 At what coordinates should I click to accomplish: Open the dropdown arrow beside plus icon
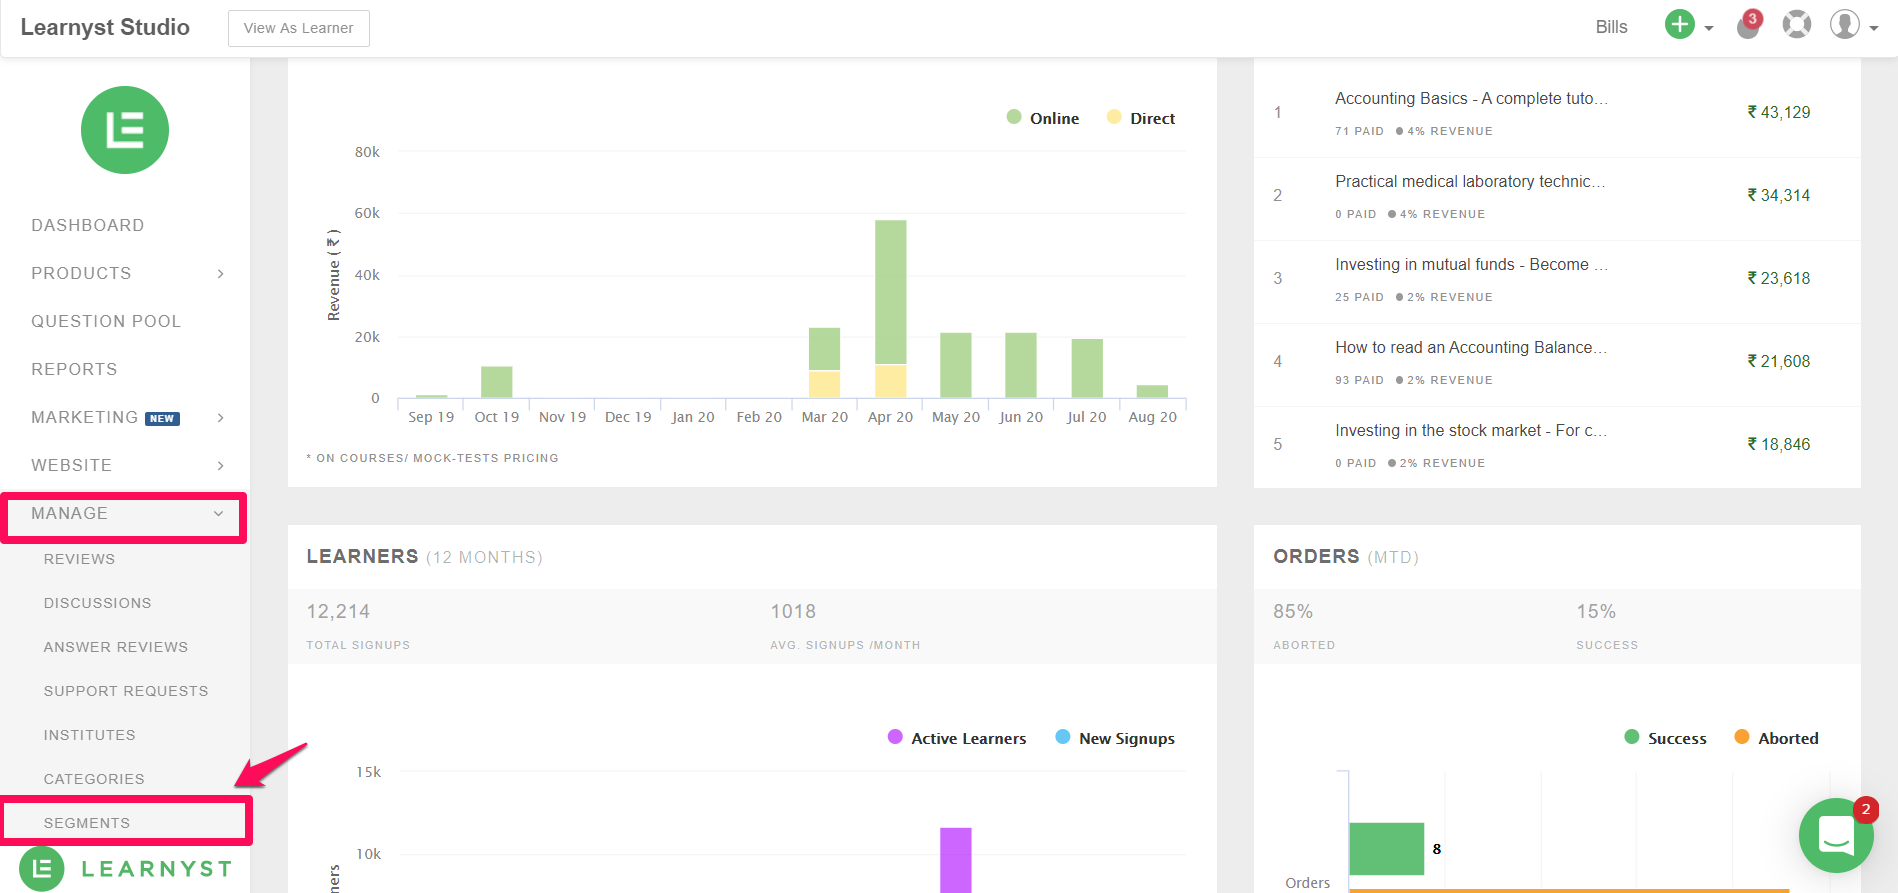[1709, 28]
